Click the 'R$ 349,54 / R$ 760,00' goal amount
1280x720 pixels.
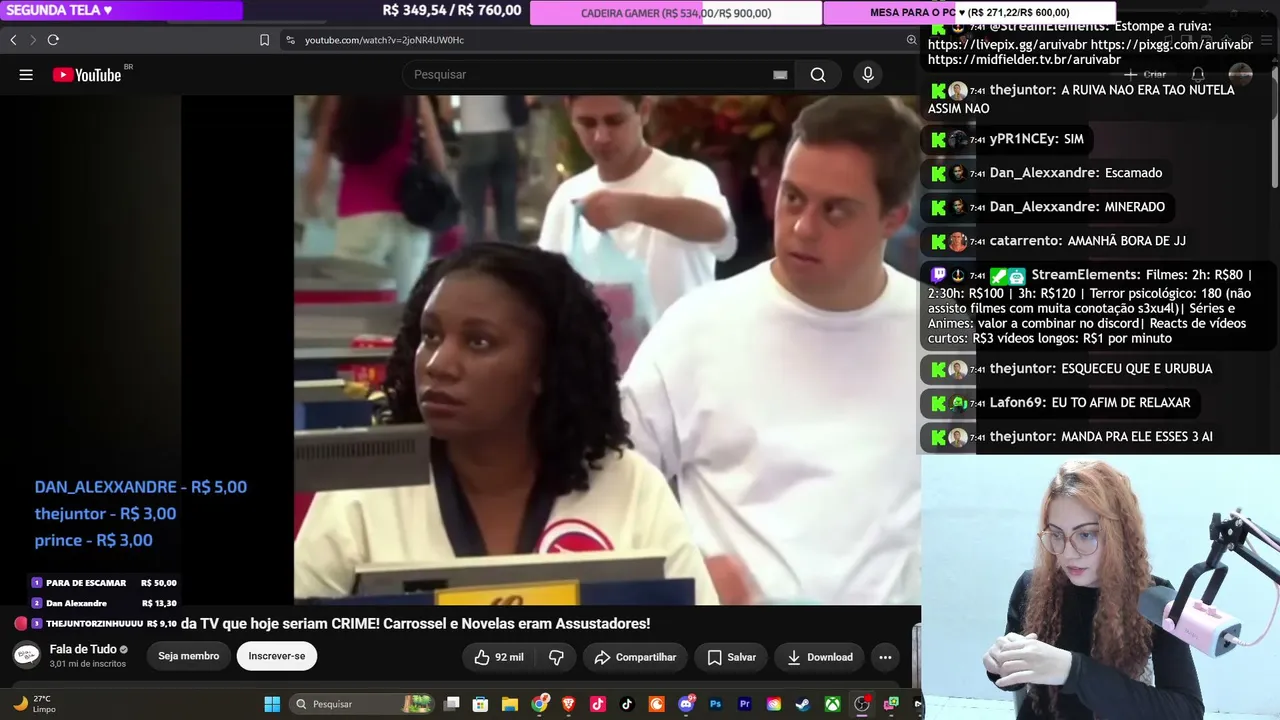pyautogui.click(x=452, y=10)
